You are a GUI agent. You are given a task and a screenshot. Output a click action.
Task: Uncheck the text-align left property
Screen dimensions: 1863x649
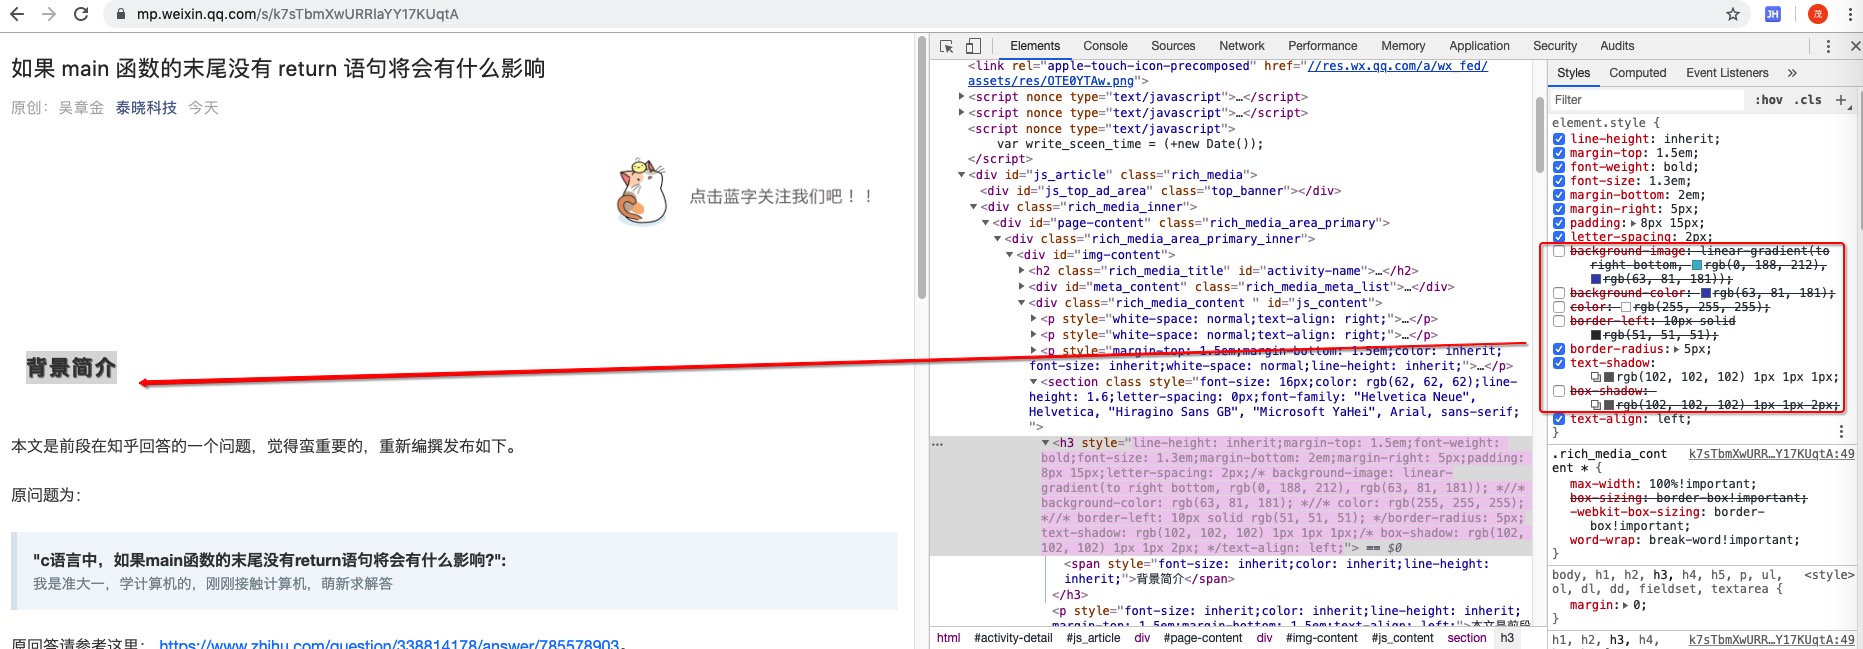point(1559,419)
